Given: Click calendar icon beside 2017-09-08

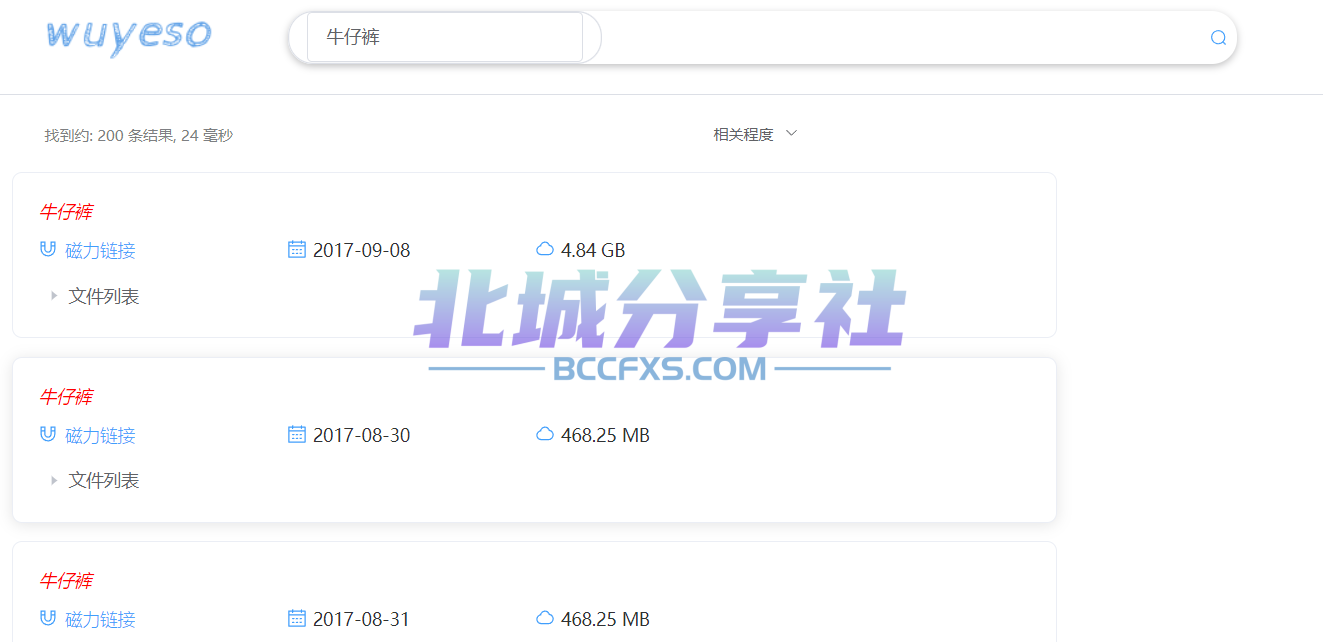Looking at the screenshot, I should 296,249.
